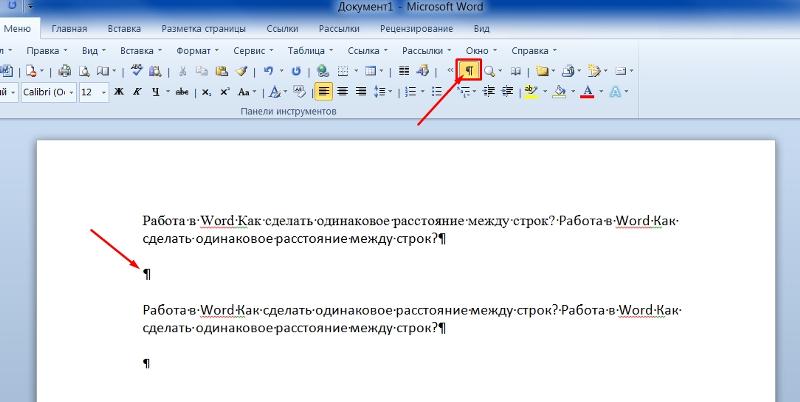Image resolution: width=800 pixels, height=402 pixels.
Task: Switch to the Главная tab
Action: tap(69, 29)
